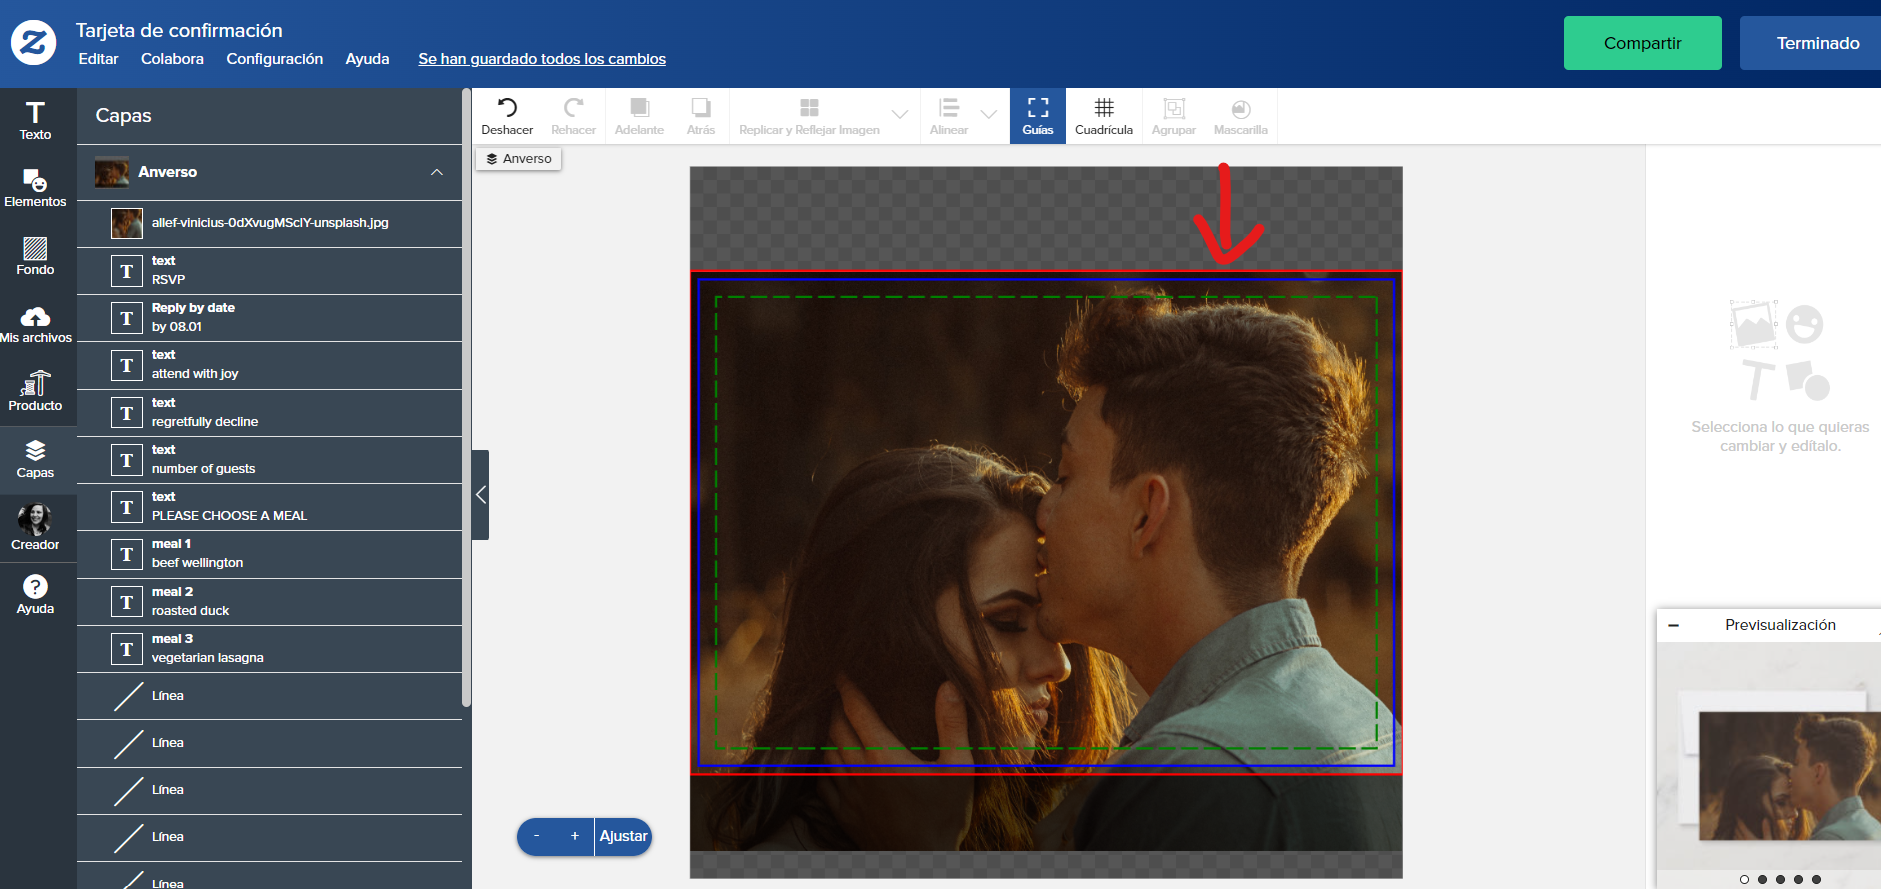Click 'Se han guardado todos los cambios' link
This screenshot has width=1881, height=889.
pyautogui.click(x=542, y=59)
